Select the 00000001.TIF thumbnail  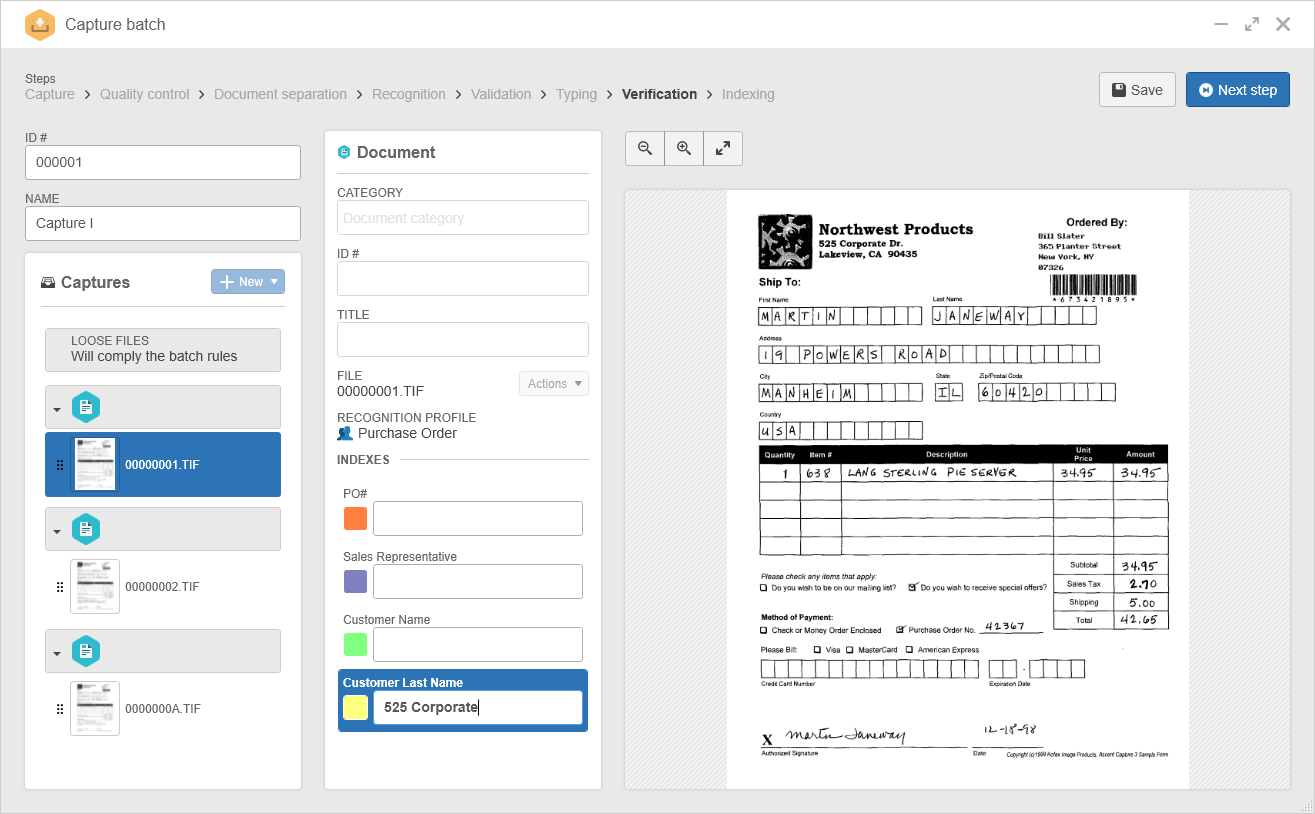(x=95, y=464)
